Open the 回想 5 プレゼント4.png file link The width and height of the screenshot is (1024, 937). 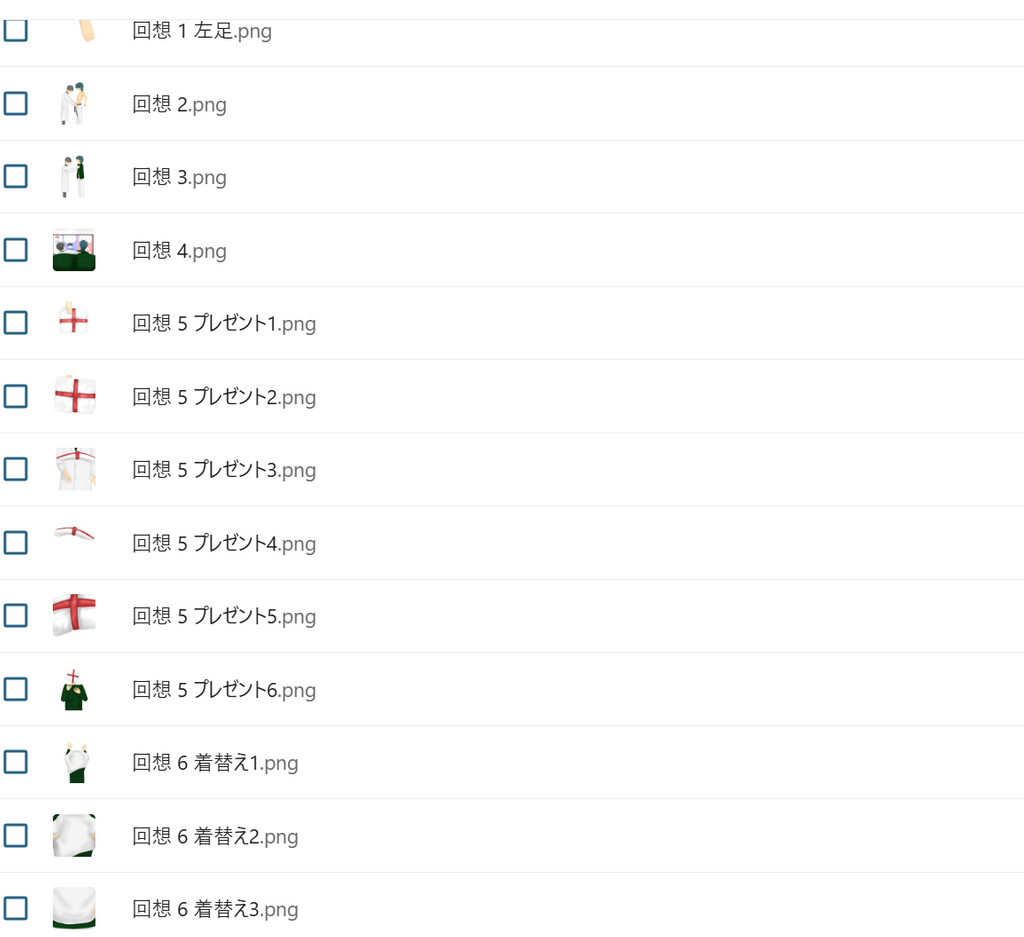point(224,543)
